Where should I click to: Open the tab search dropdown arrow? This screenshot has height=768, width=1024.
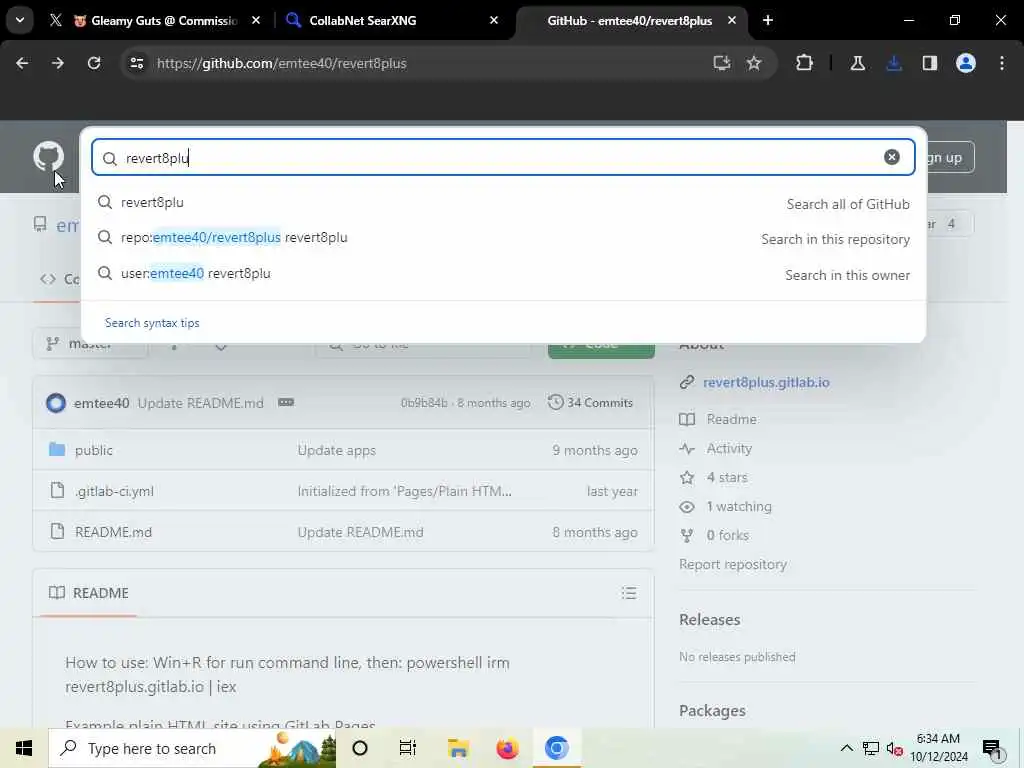pos(20,20)
